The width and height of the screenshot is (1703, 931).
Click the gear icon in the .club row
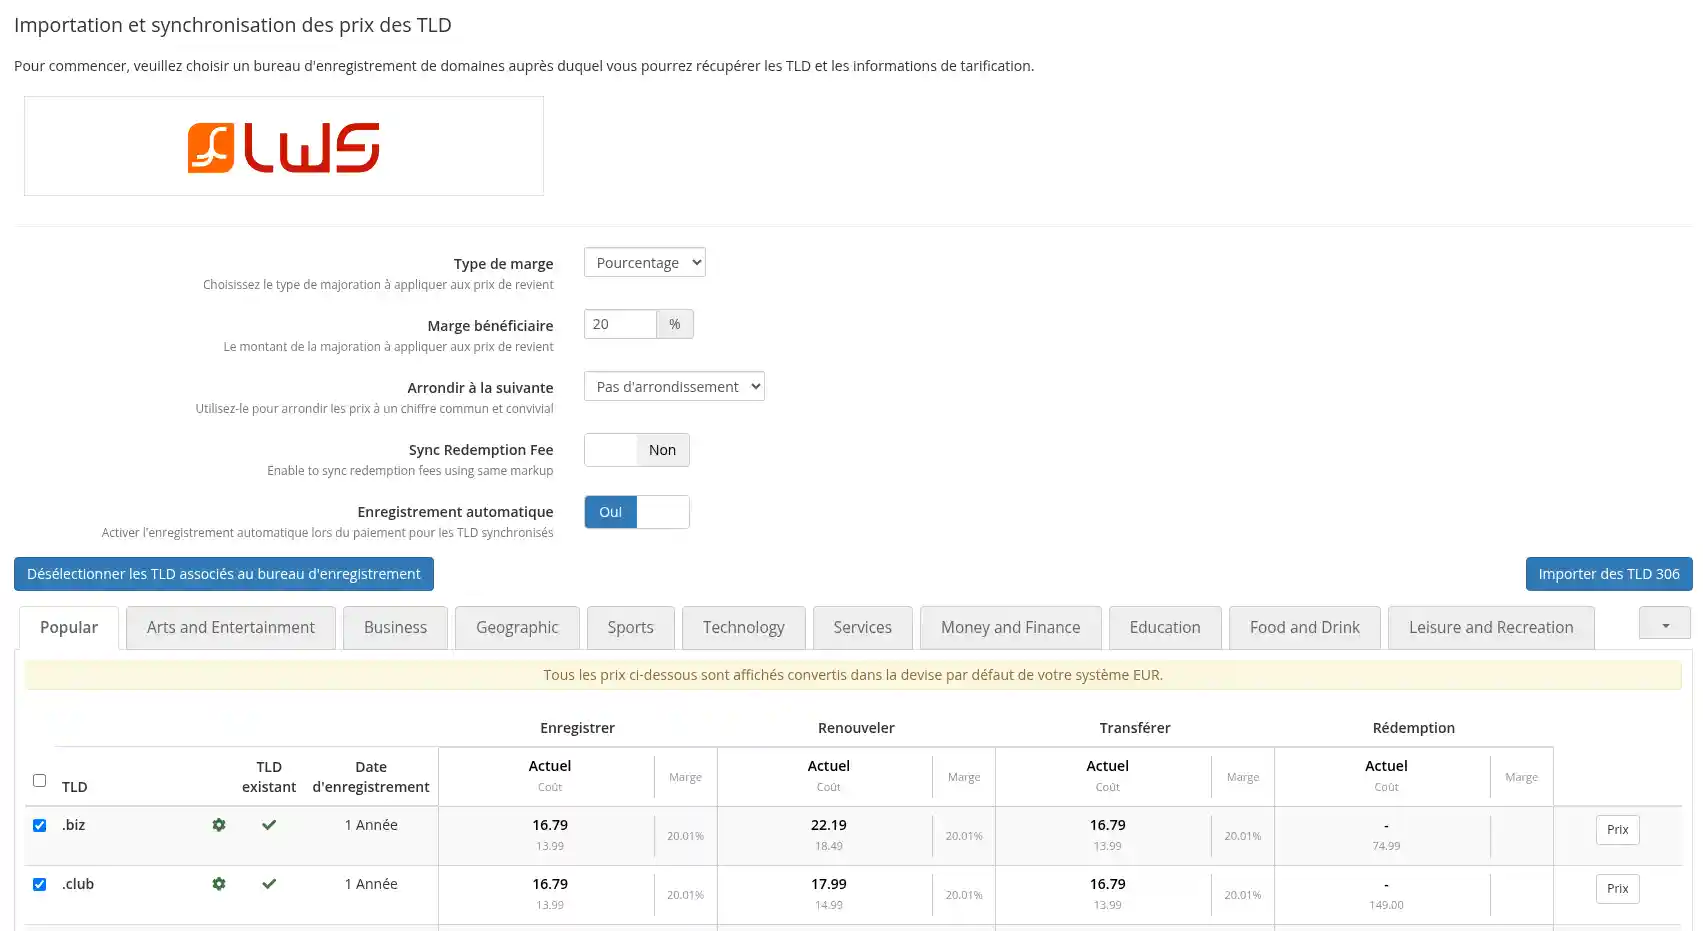coord(219,884)
